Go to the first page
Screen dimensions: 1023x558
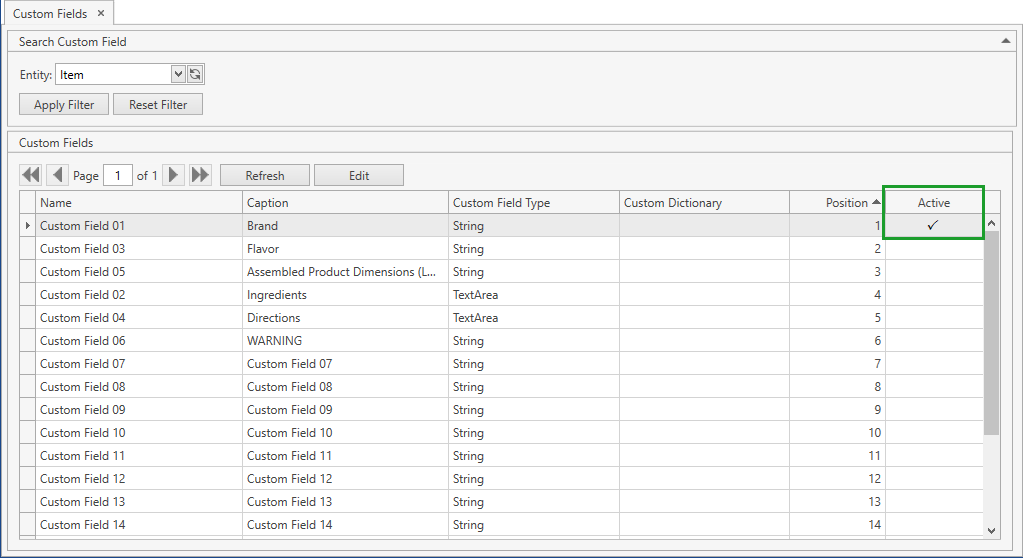(31, 175)
